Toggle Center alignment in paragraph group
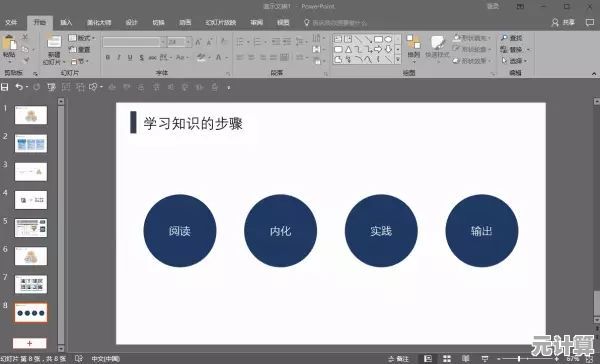Image resolution: width=600 pixels, height=364 pixels. click(251, 57)
